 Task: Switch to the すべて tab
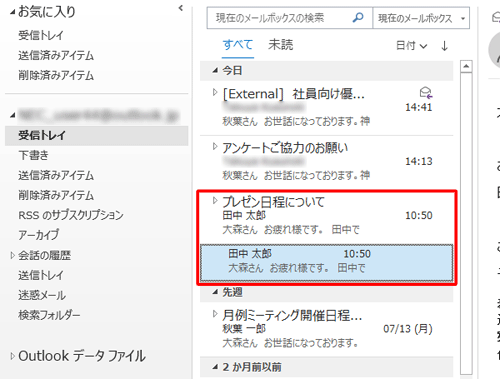click(x=238, y=45)
